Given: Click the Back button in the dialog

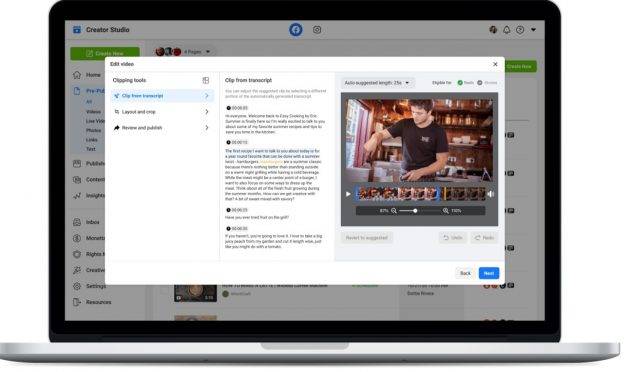Looking at the screenshot, I should point(465,273).
